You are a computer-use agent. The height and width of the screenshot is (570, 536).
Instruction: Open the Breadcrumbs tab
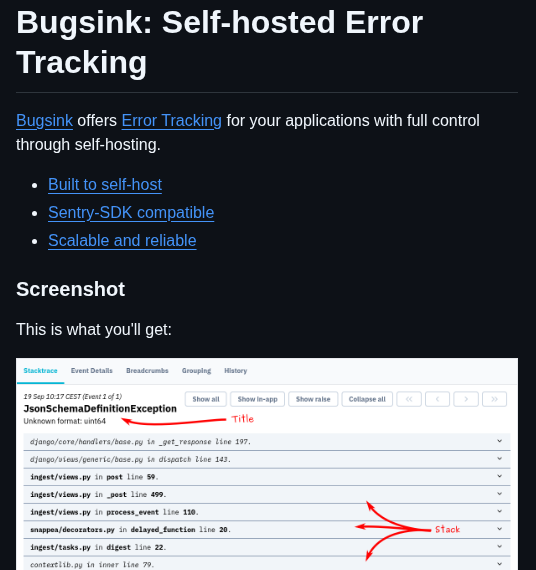pos(147,371)
